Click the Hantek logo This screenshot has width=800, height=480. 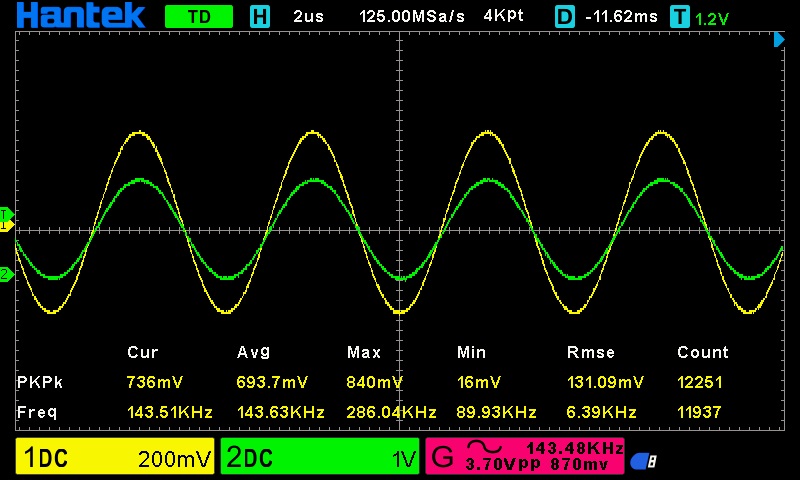pos(82,16)
